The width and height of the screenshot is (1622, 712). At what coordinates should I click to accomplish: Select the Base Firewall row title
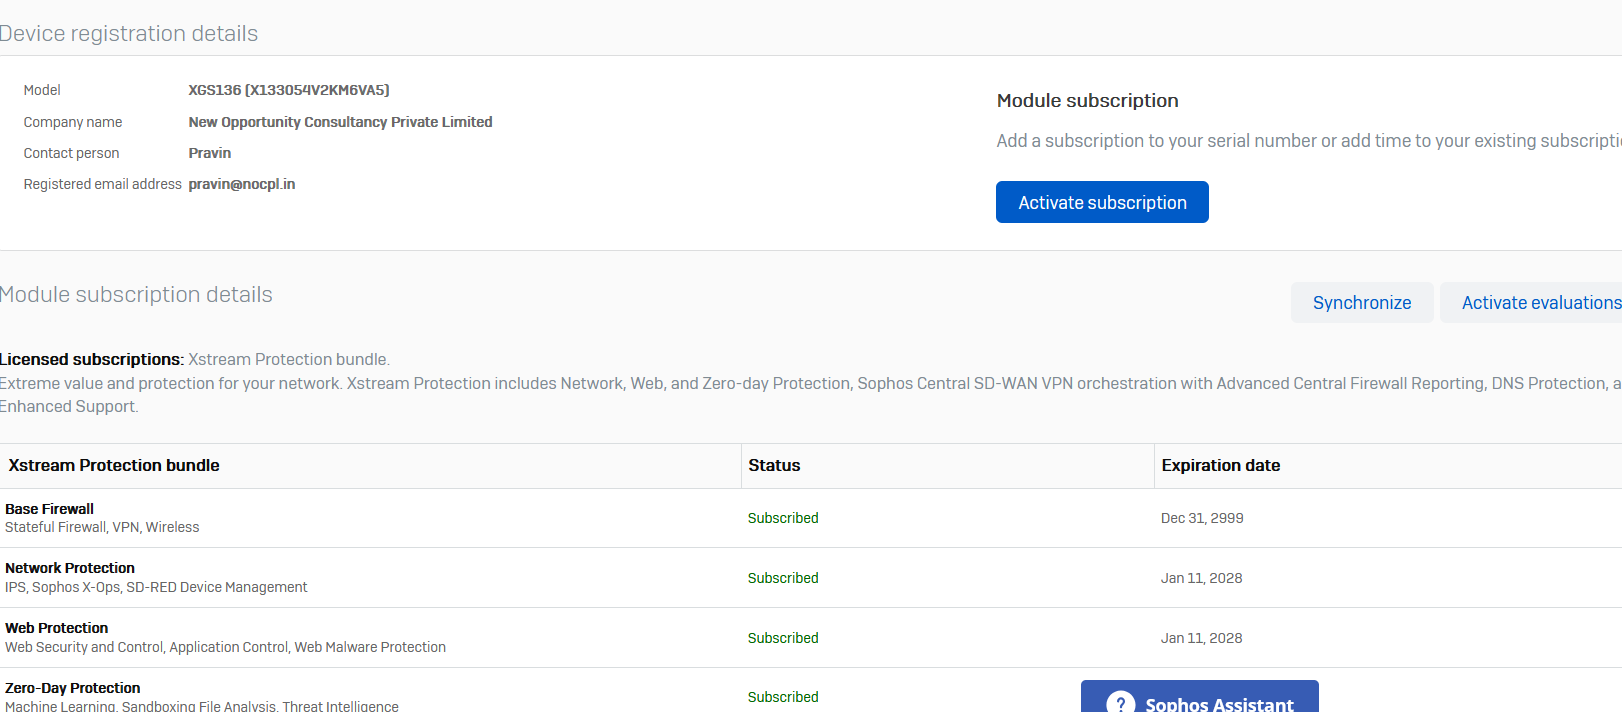(x=50, y=509)
